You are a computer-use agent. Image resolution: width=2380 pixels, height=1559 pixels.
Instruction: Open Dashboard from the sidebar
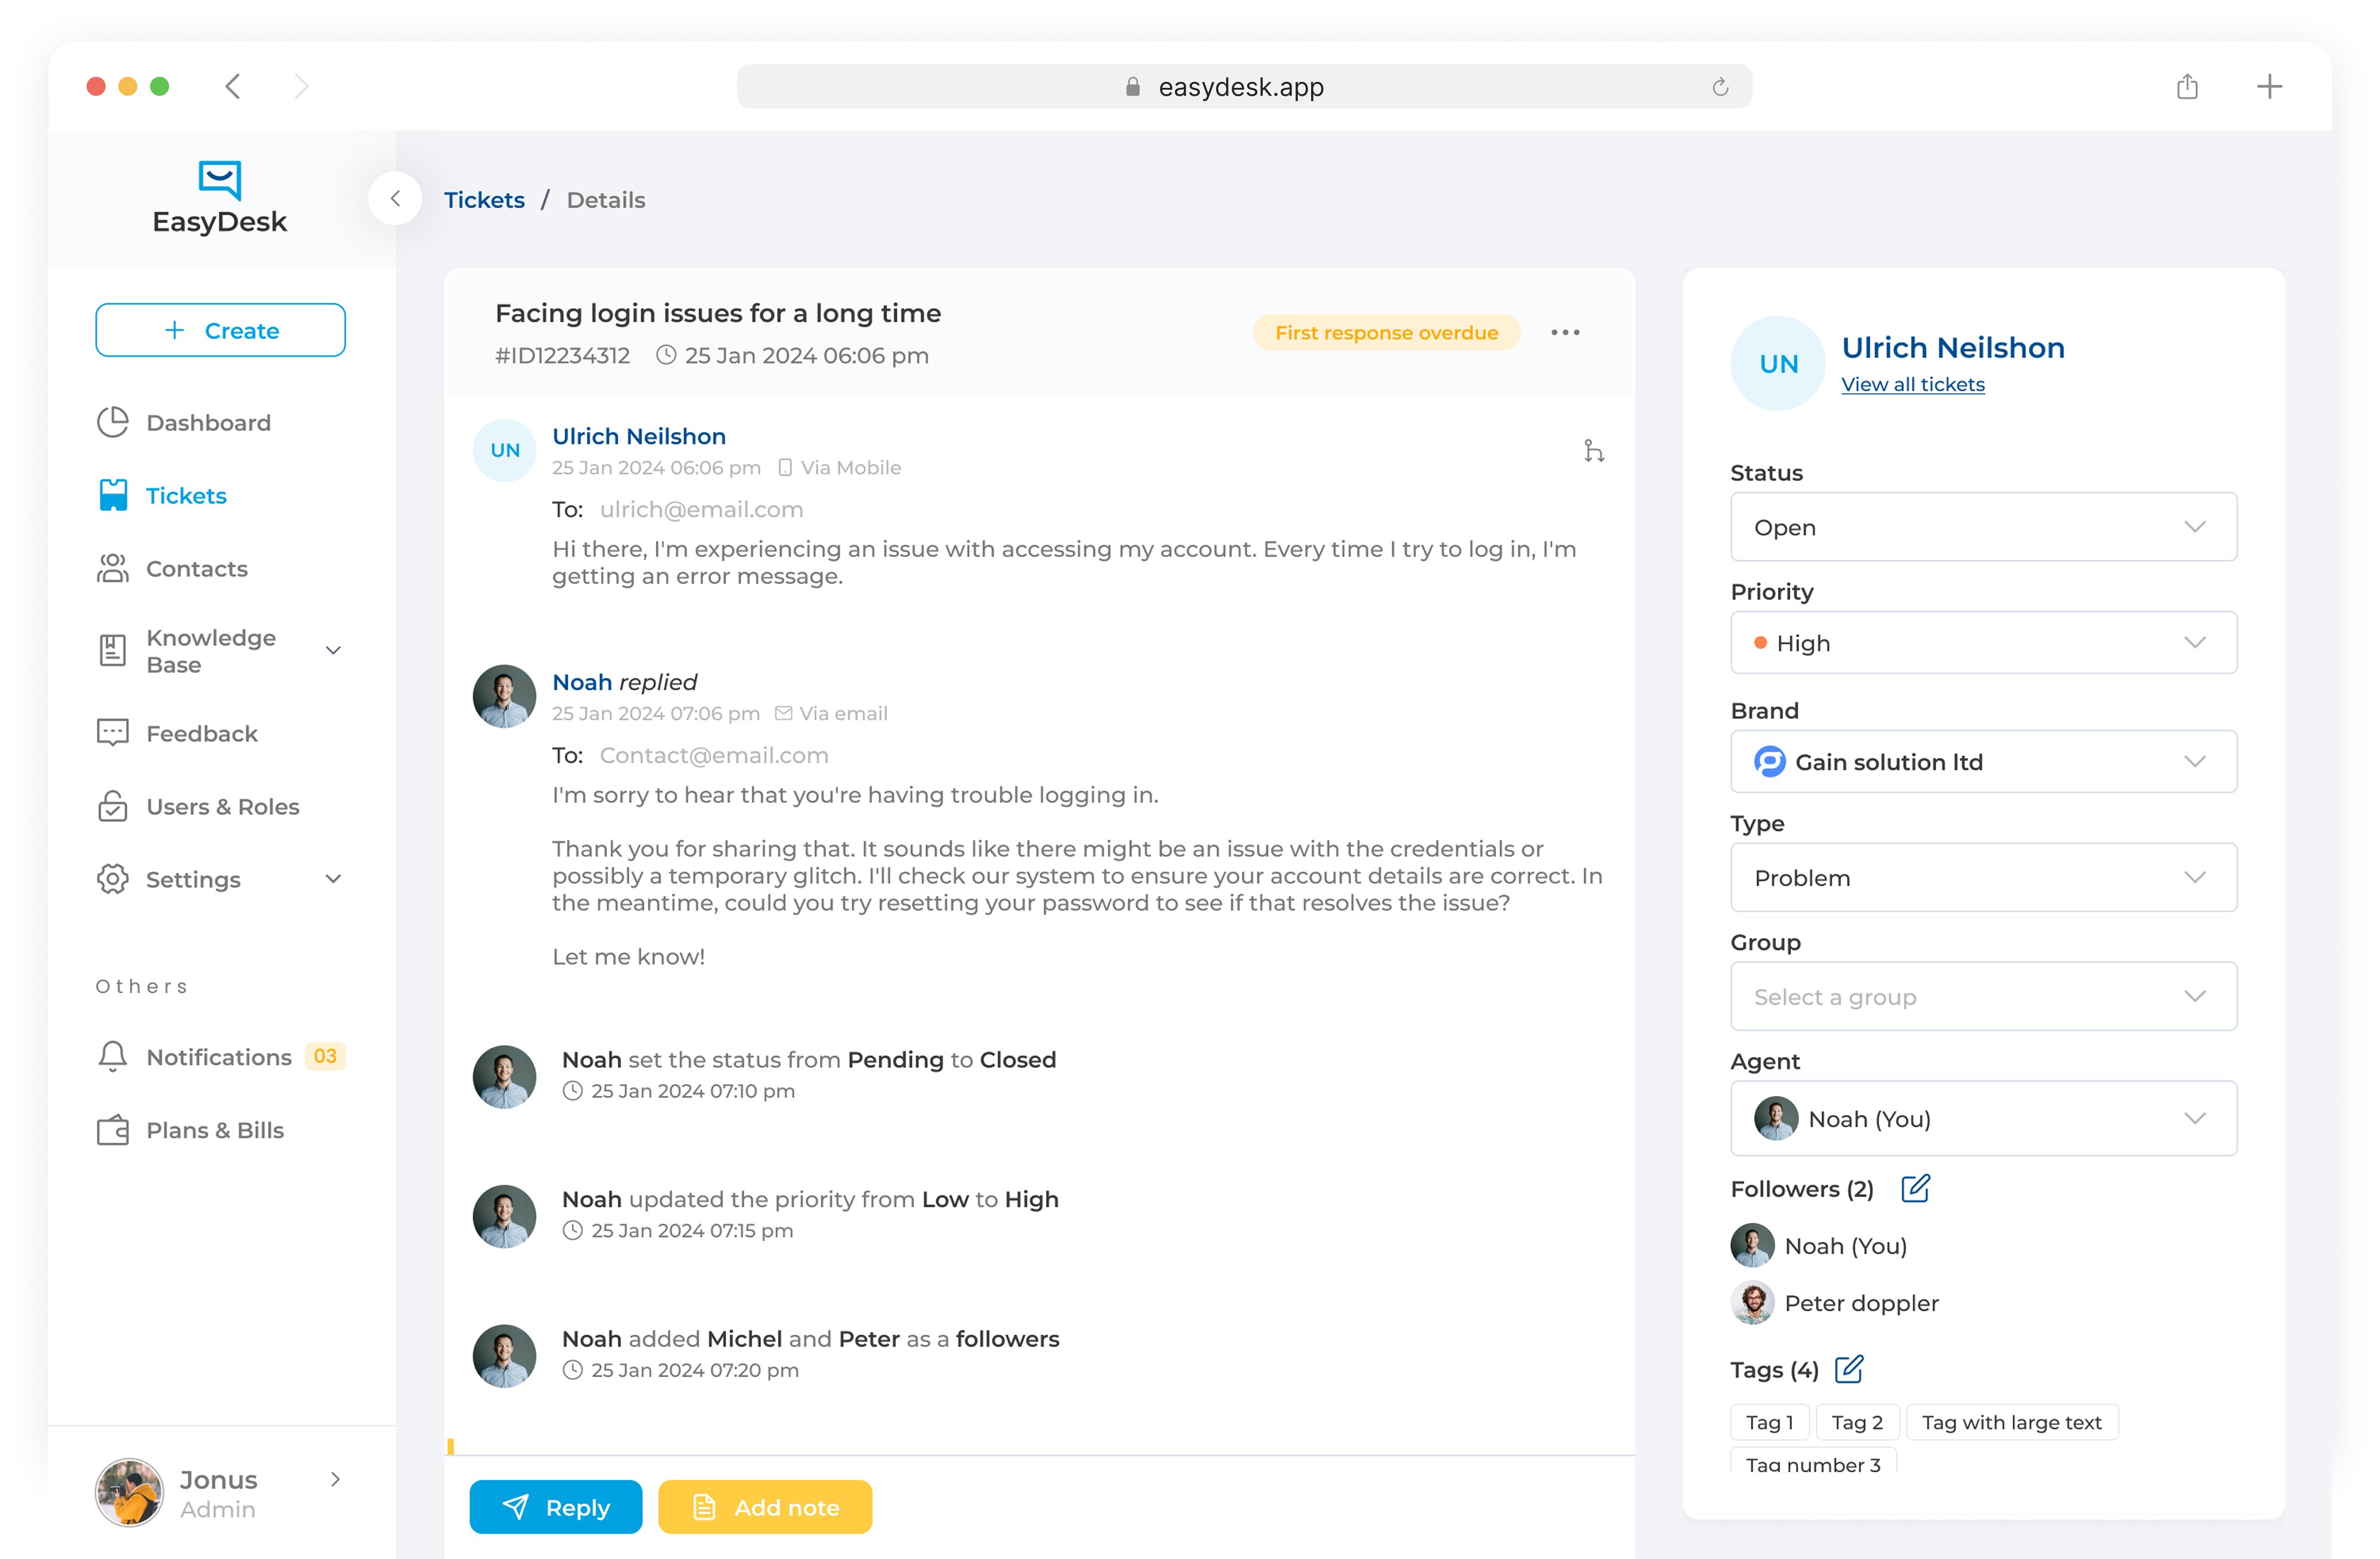(x=207, y=423)
